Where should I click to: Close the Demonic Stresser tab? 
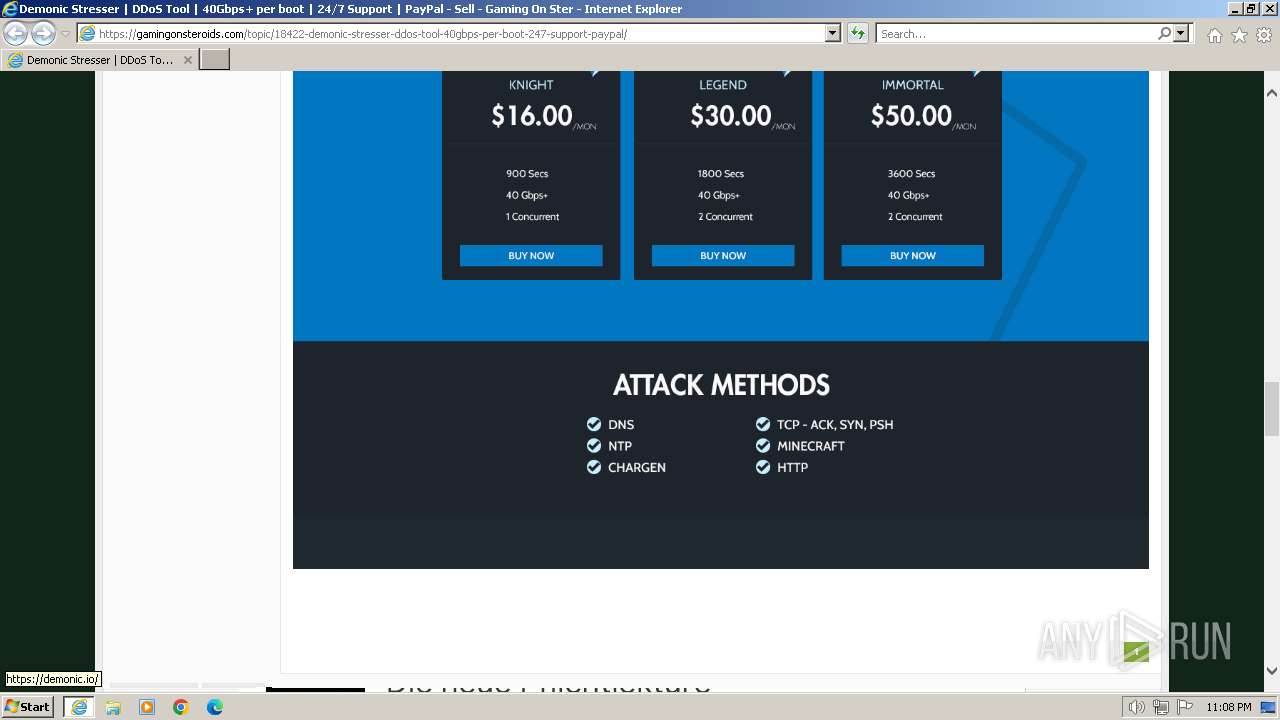[187, 60]
